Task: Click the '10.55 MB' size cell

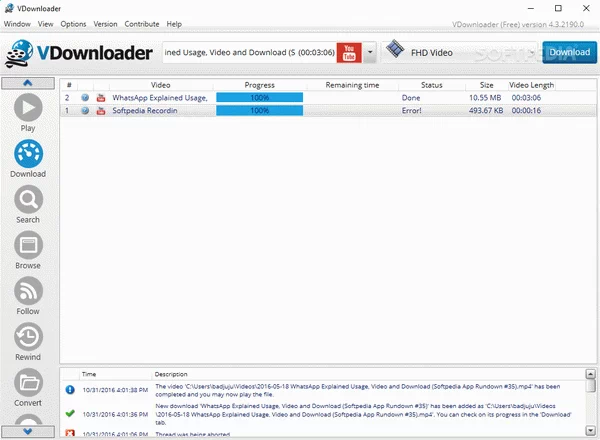Action: (485, 98)
